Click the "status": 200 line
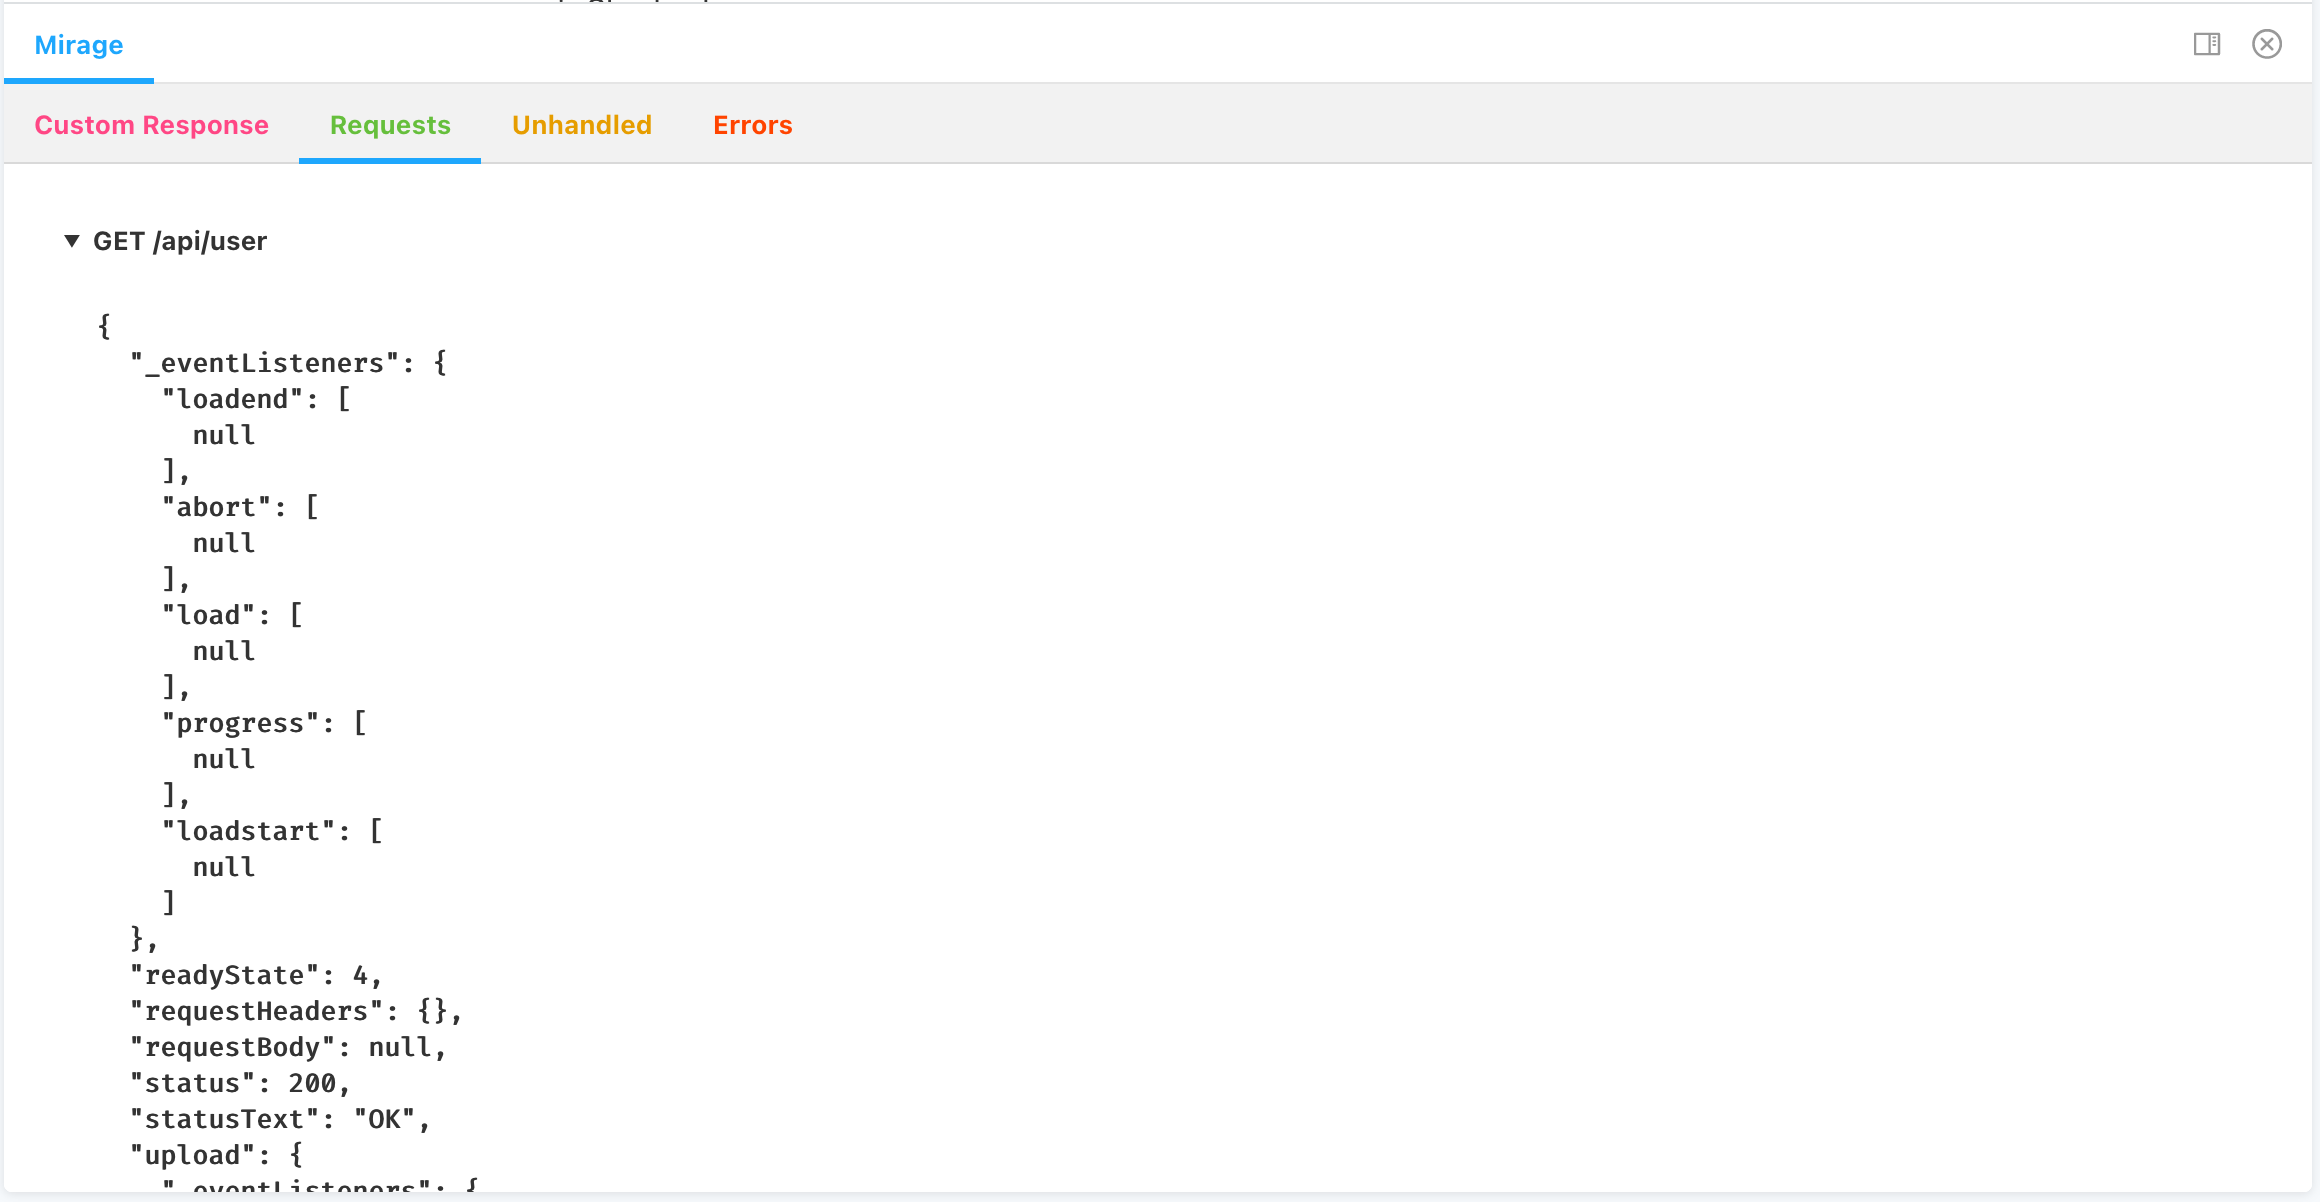This screenshot has height=1202, width=2320. coord(239,1083)
